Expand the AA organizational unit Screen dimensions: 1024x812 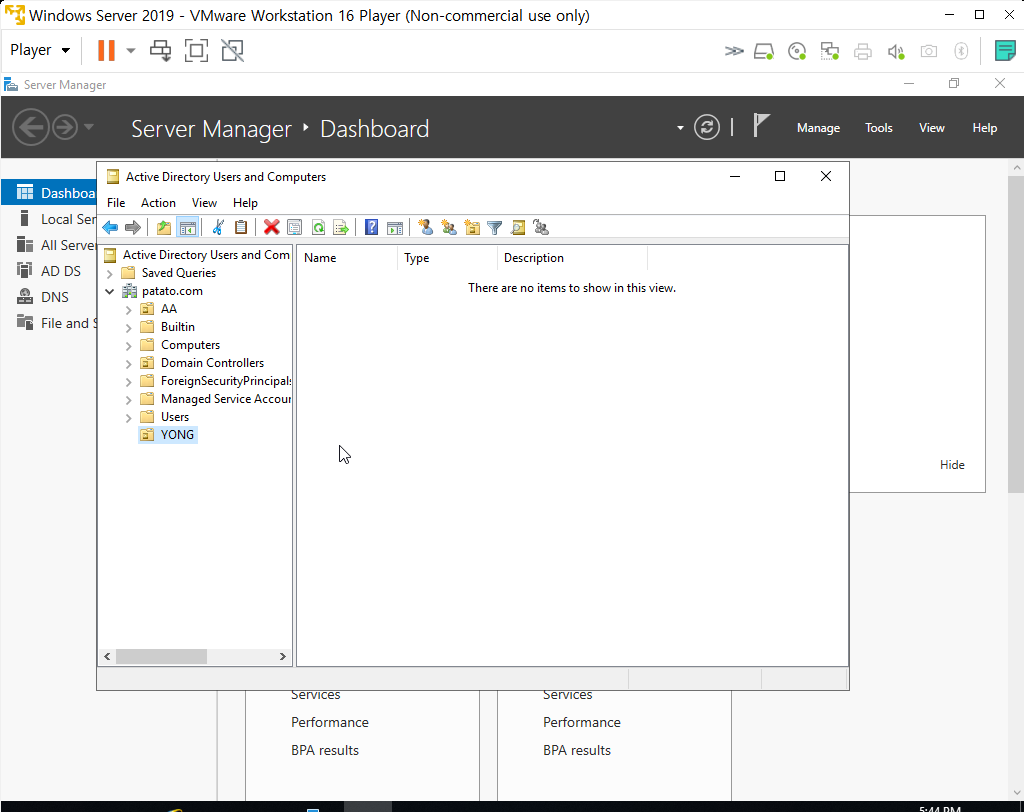pos(129,309)
